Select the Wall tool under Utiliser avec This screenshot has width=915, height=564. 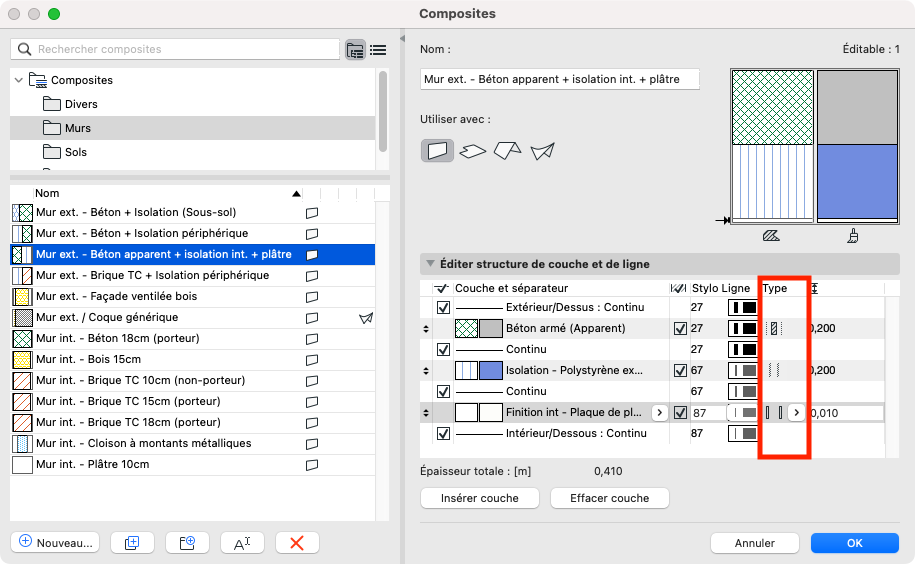(x=437, y=151)
